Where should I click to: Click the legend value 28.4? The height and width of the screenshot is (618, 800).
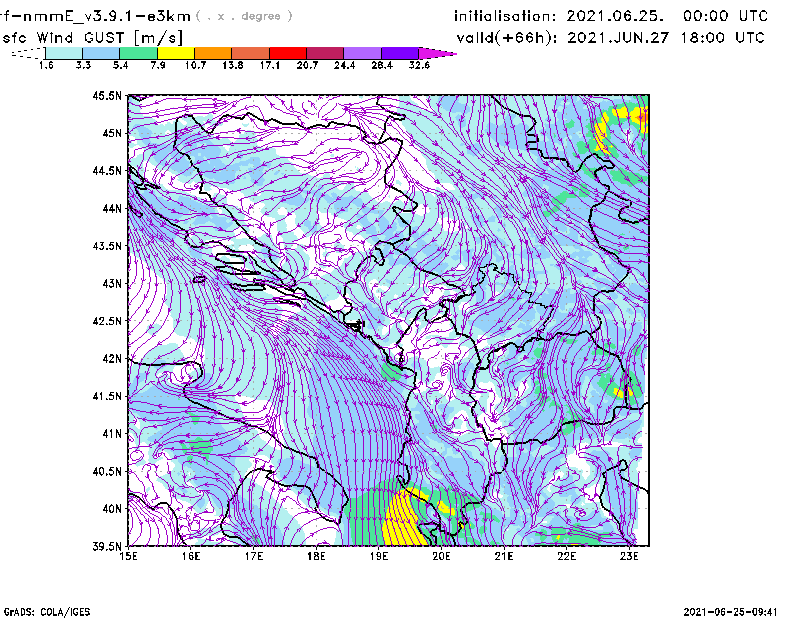click(x=382, y=65)
